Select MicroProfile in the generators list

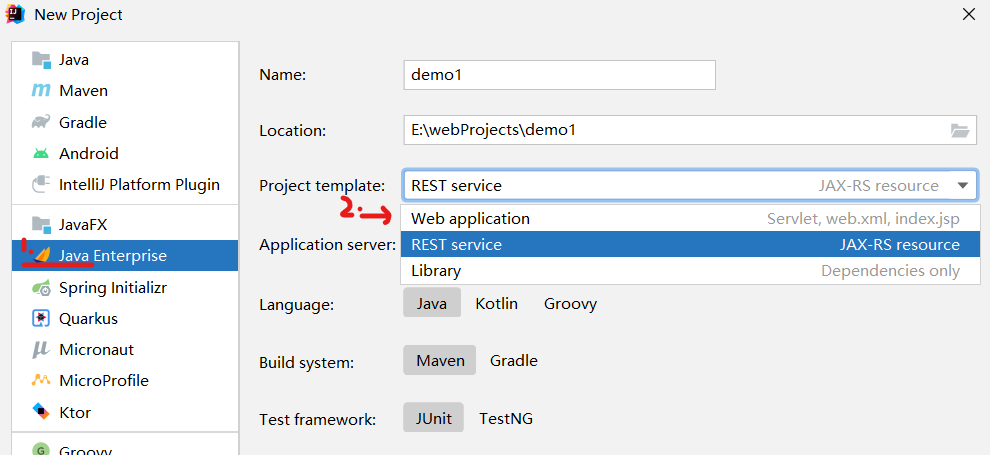click(104, 381)
